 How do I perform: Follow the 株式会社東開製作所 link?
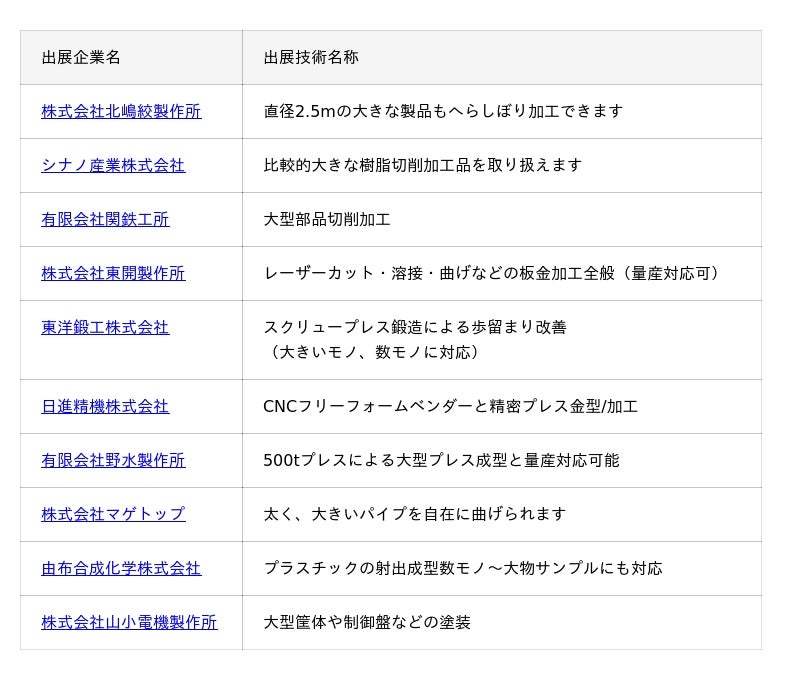coord(113,273)
